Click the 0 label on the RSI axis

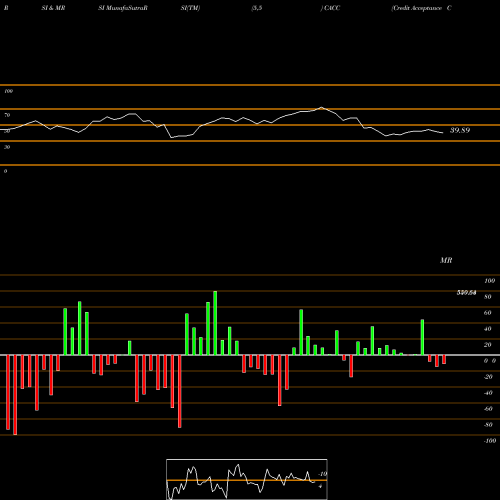pyautogui.click(x=5, y=171)
